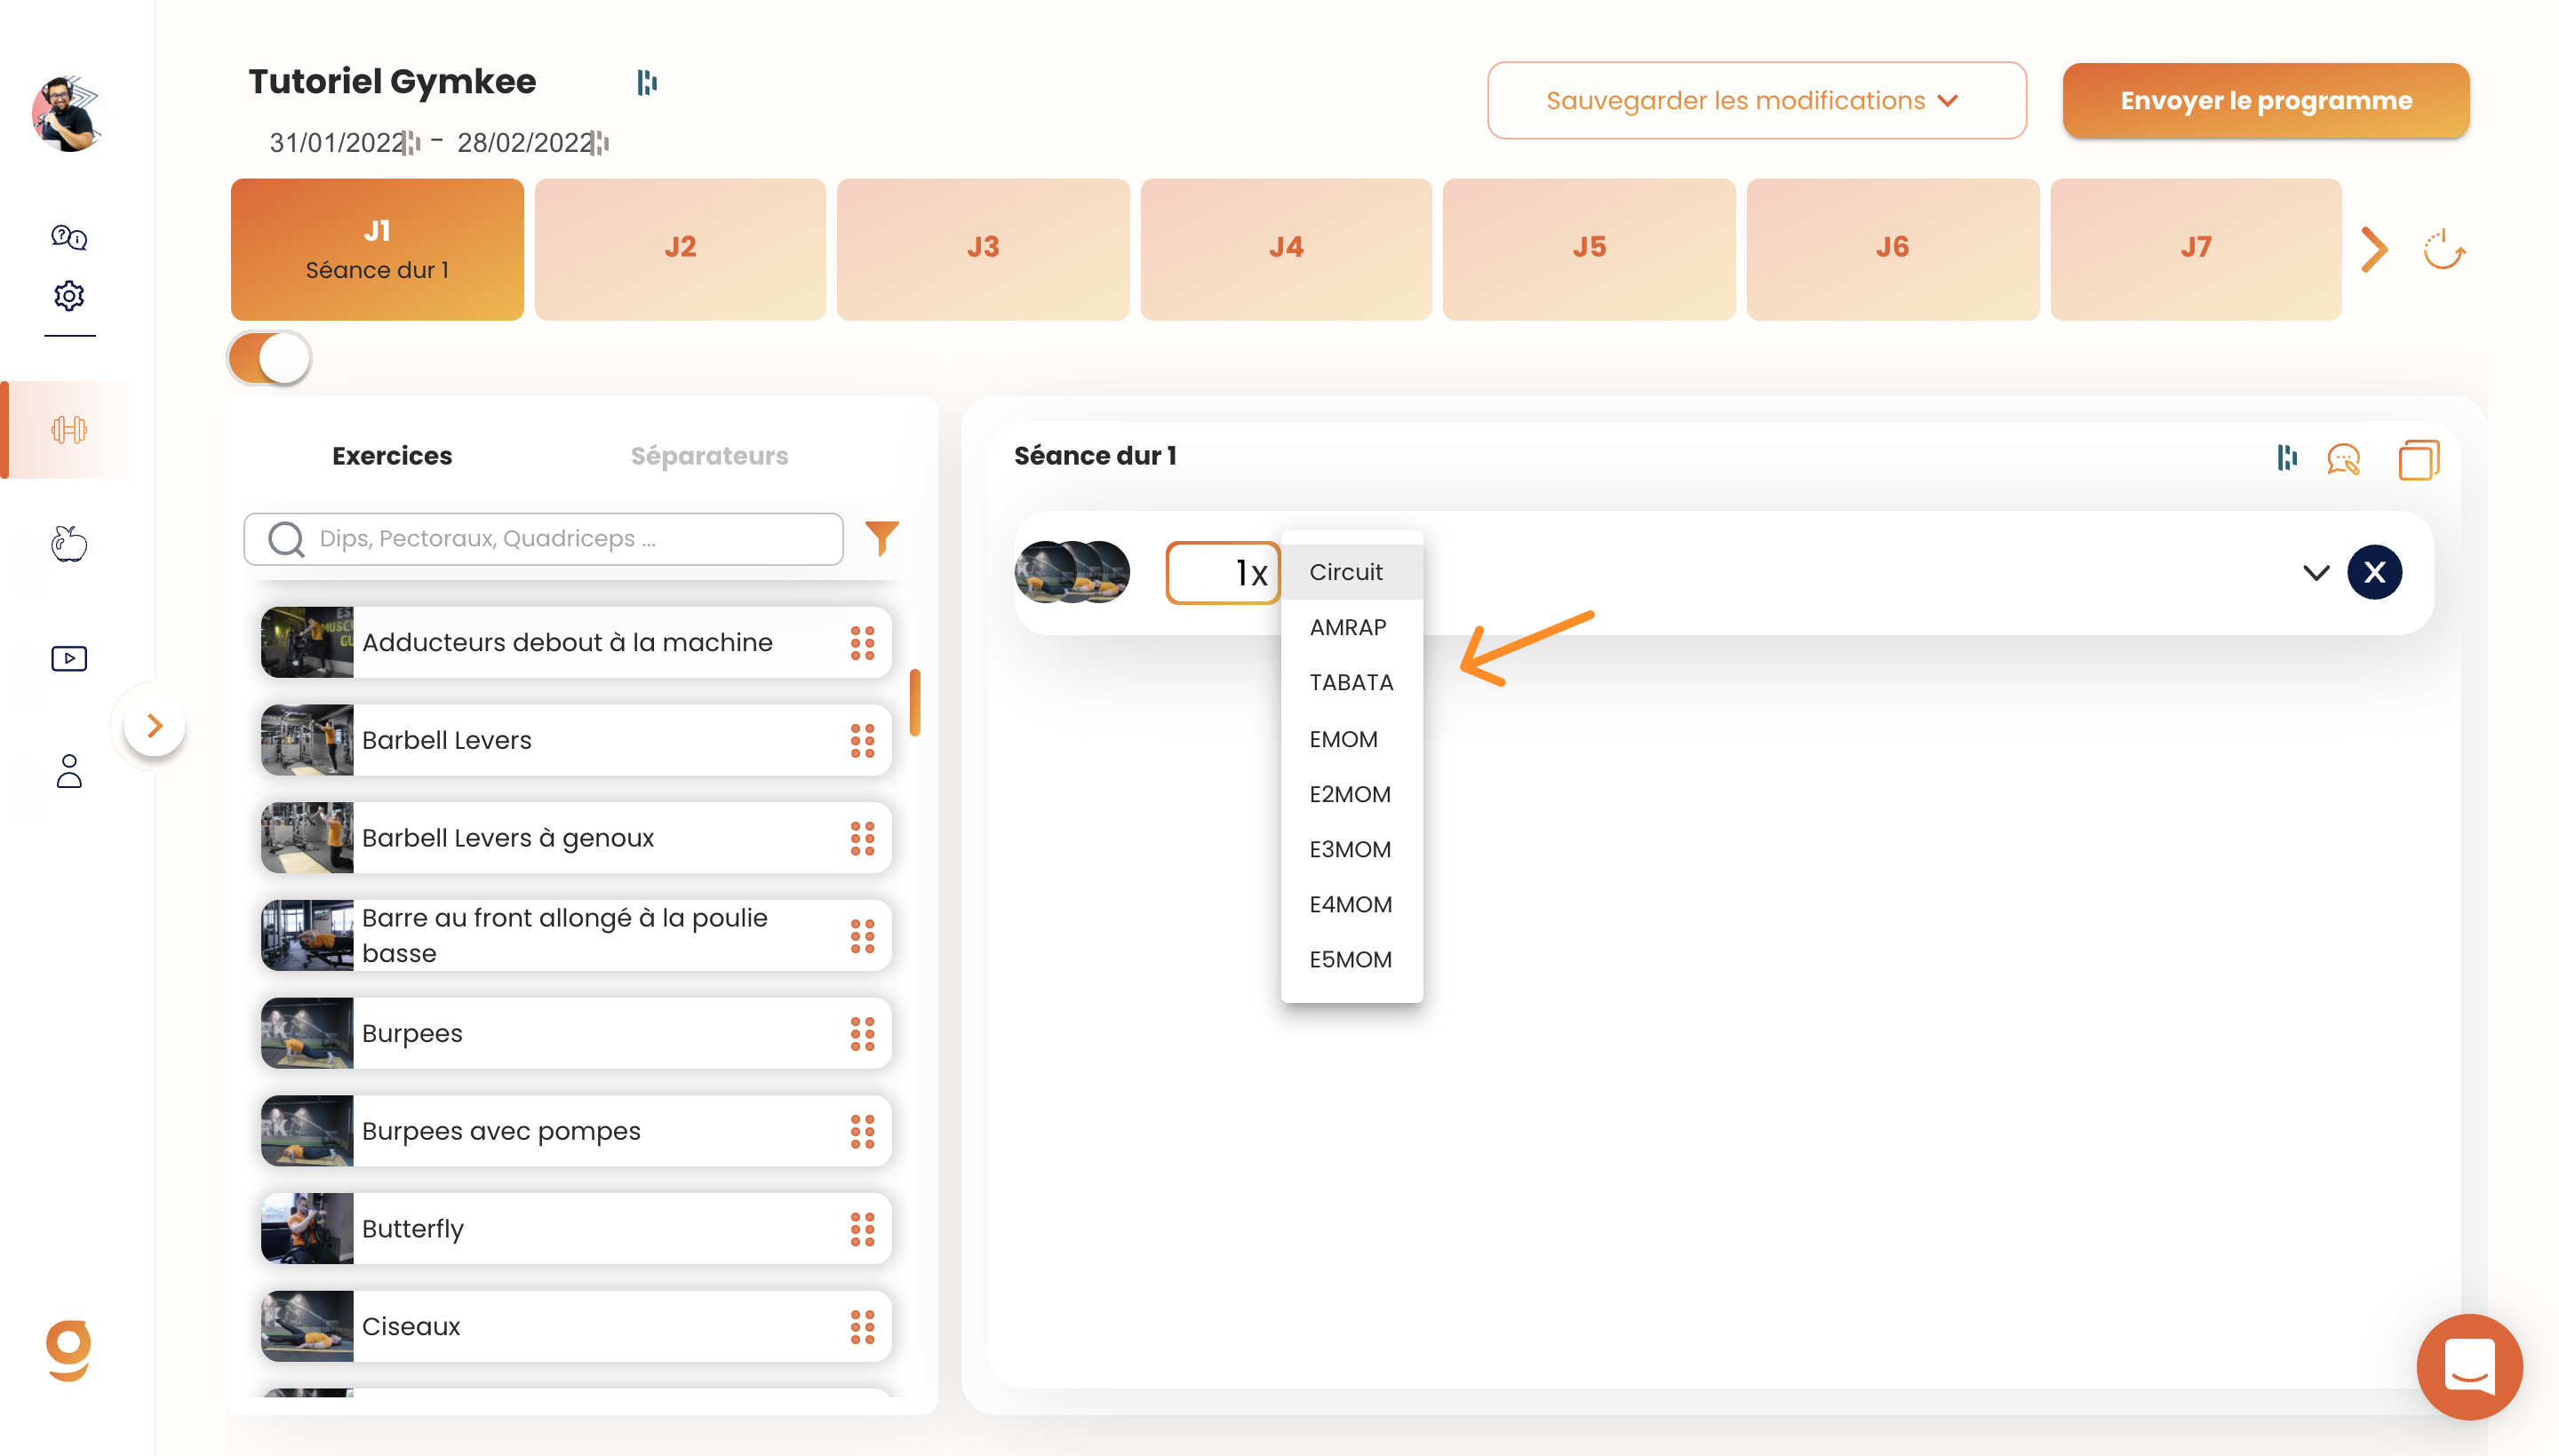Choose Circuit from the dropdown list
The width and height of the screenshot is (2559, 1456).
1351,572
